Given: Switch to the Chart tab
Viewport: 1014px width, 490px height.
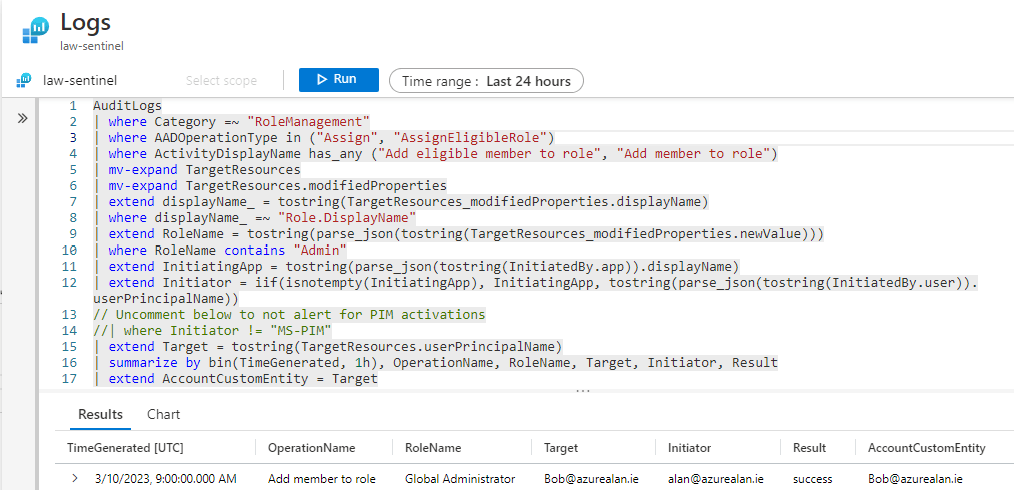Looking at the screenshot, I should click(x=163, y=414).
